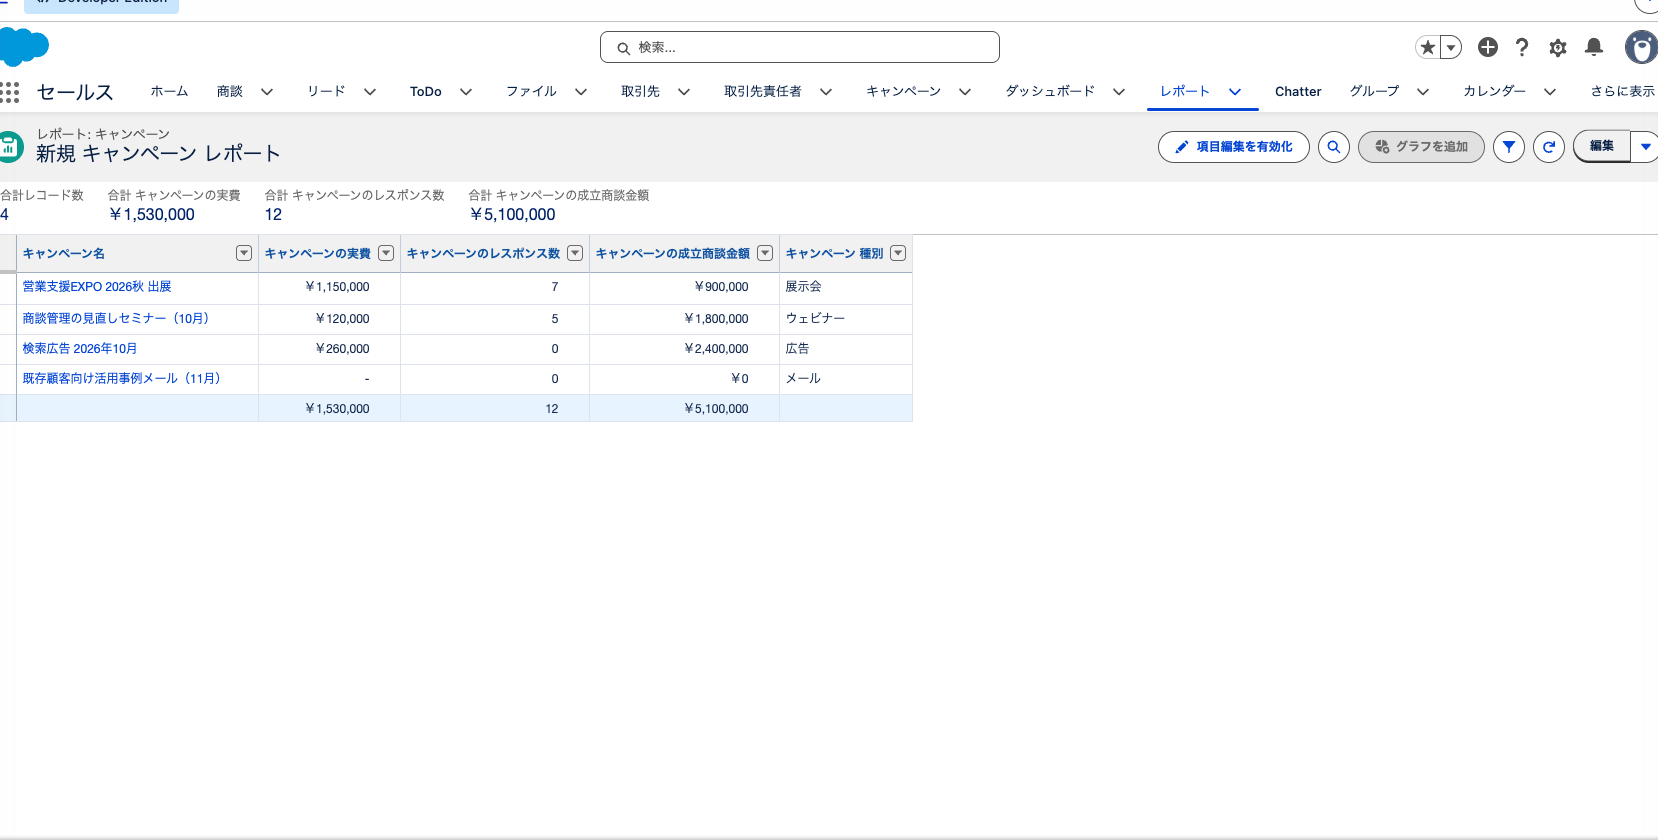Click the 編集 button
The image size is (1658, 840).
click(1602, 146)
